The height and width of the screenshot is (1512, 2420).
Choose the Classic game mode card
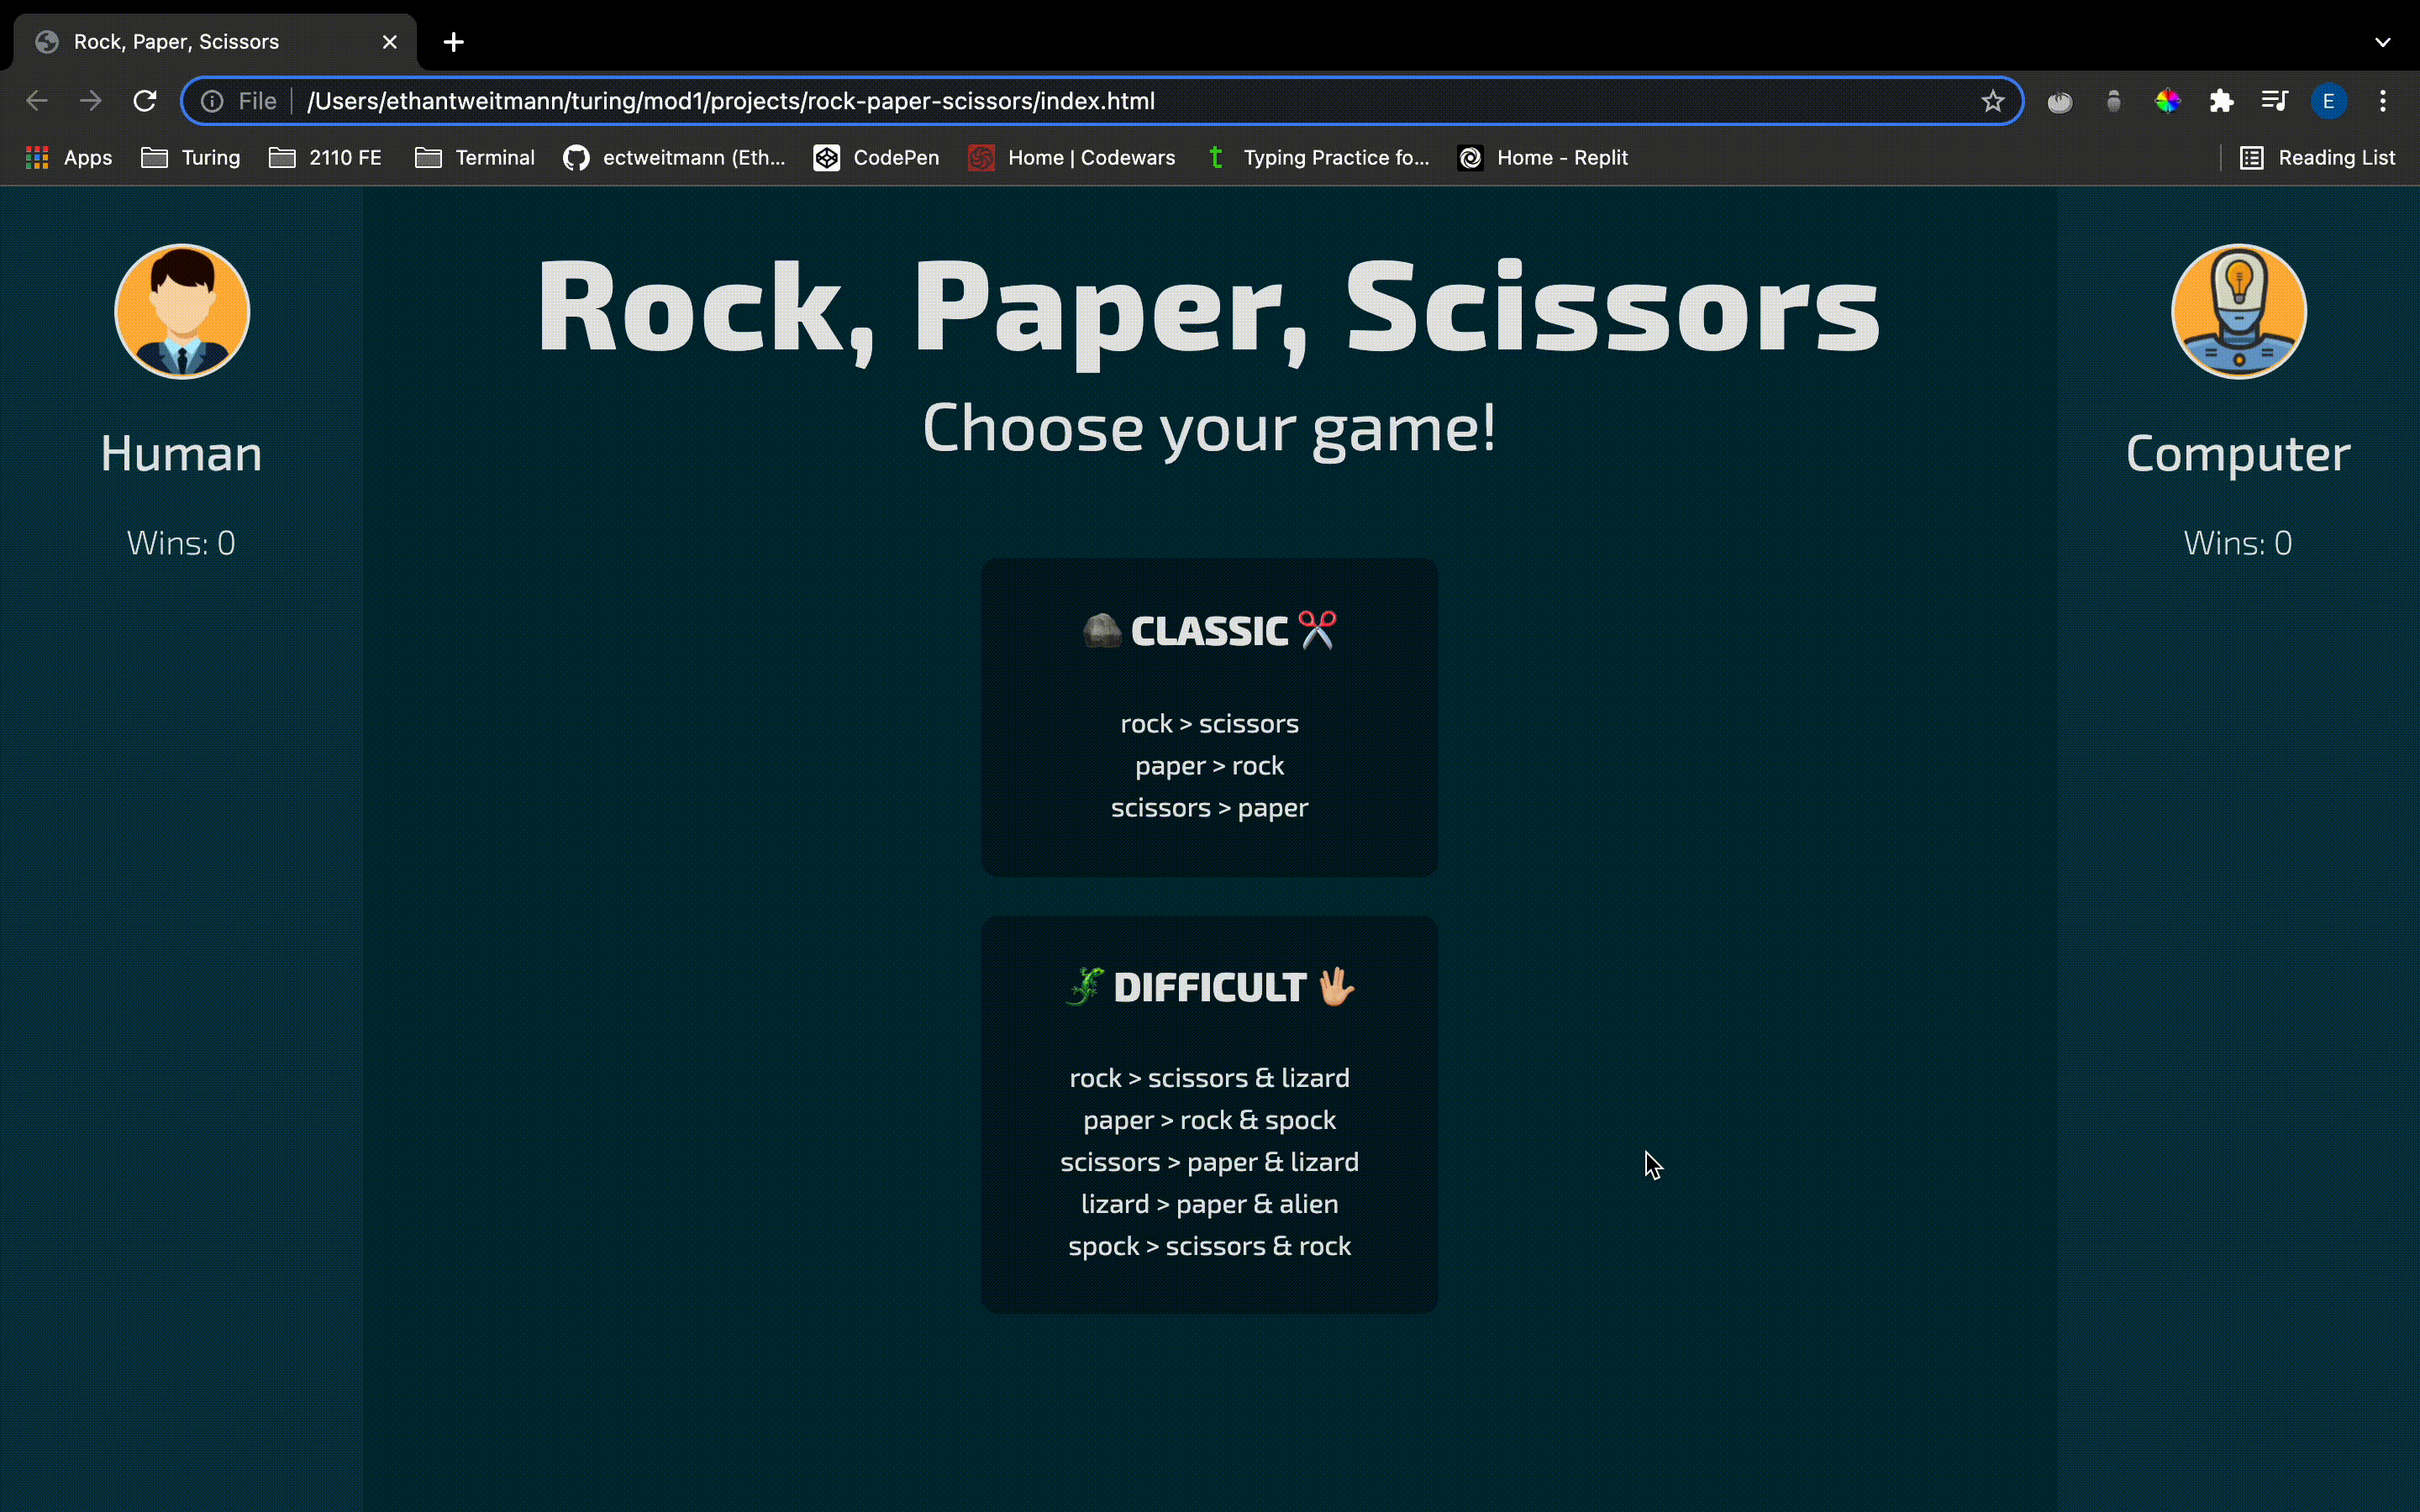tap(1209, 717)
